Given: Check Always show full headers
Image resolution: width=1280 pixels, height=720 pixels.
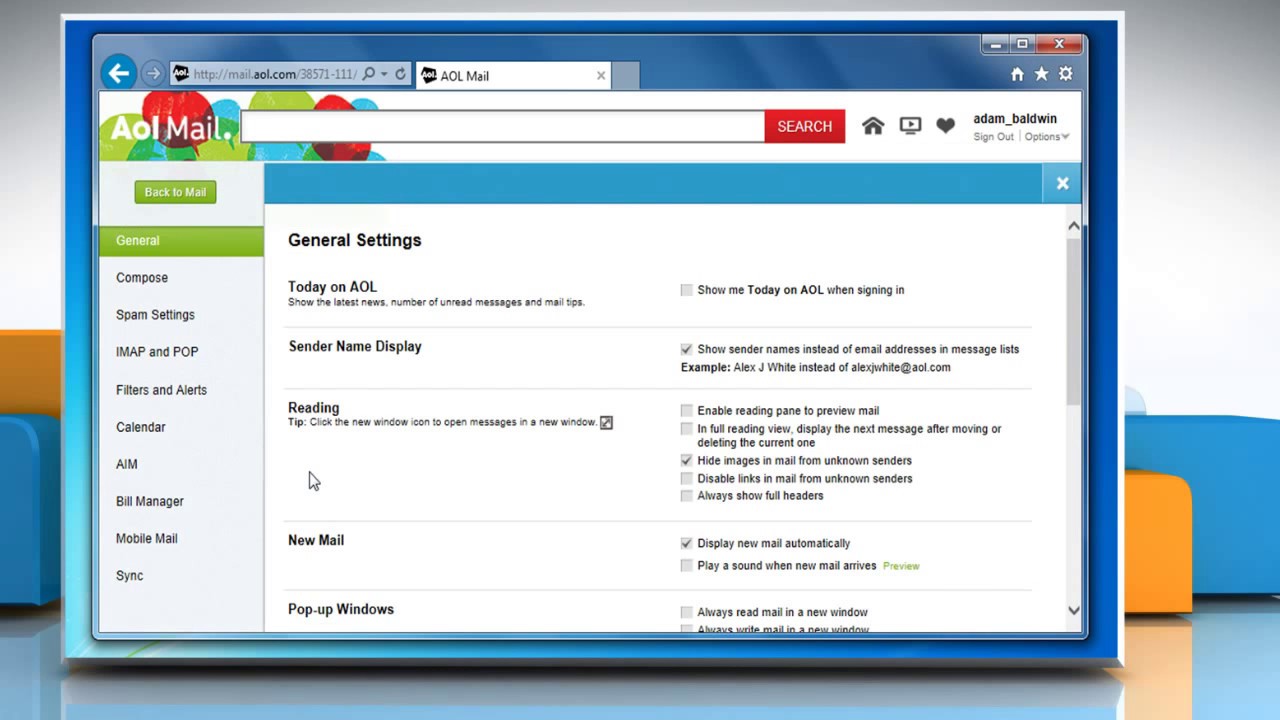Looking at the screenshot, I should pos(686,496).
